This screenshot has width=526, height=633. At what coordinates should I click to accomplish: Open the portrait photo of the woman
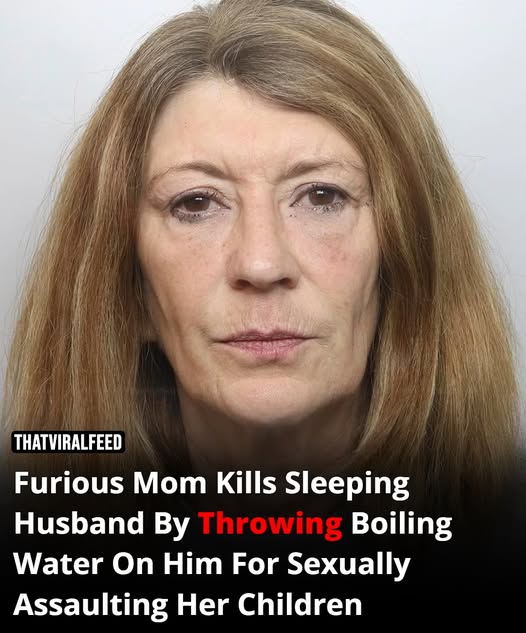pyautogui.click(x=262, y=226)
